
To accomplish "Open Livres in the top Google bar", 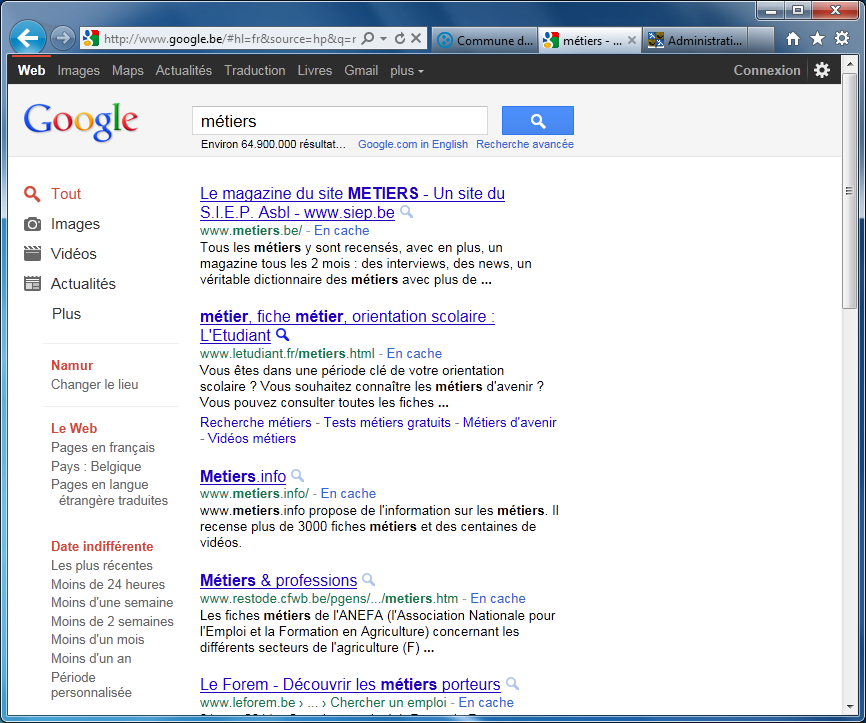I will coord(315,71).
